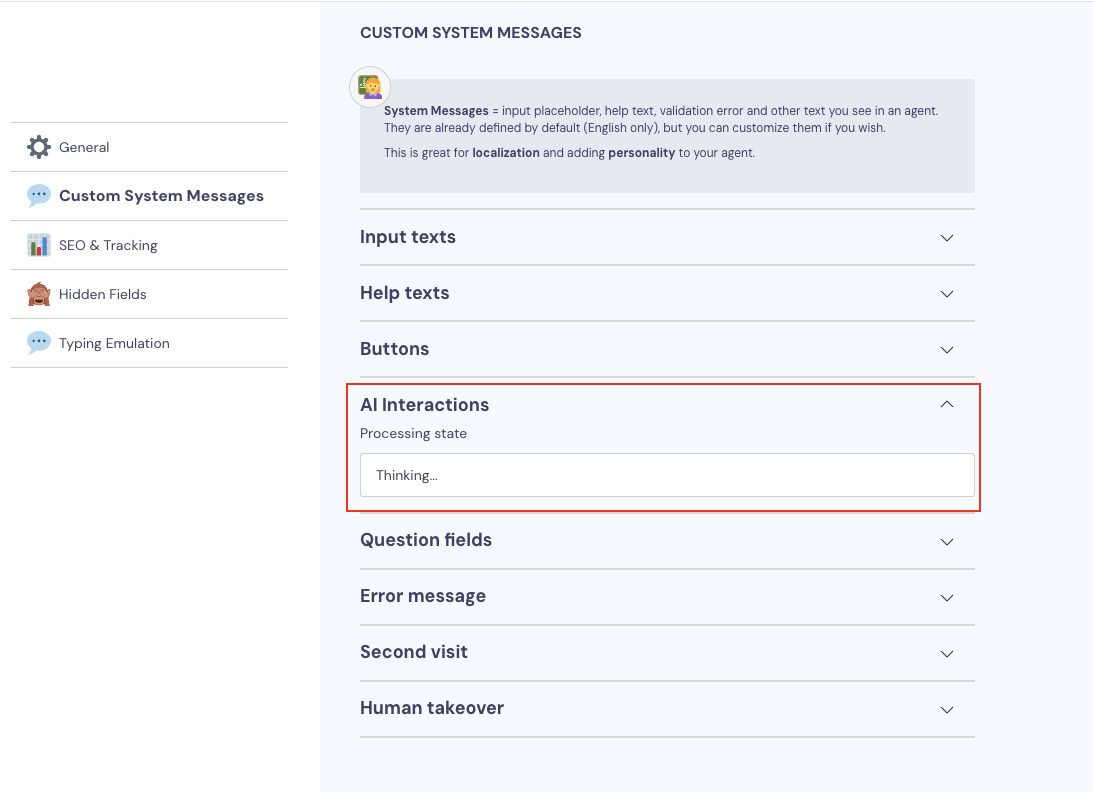
Task: Click the SEO & Tracking chart icon
Action: coord(39,245)
